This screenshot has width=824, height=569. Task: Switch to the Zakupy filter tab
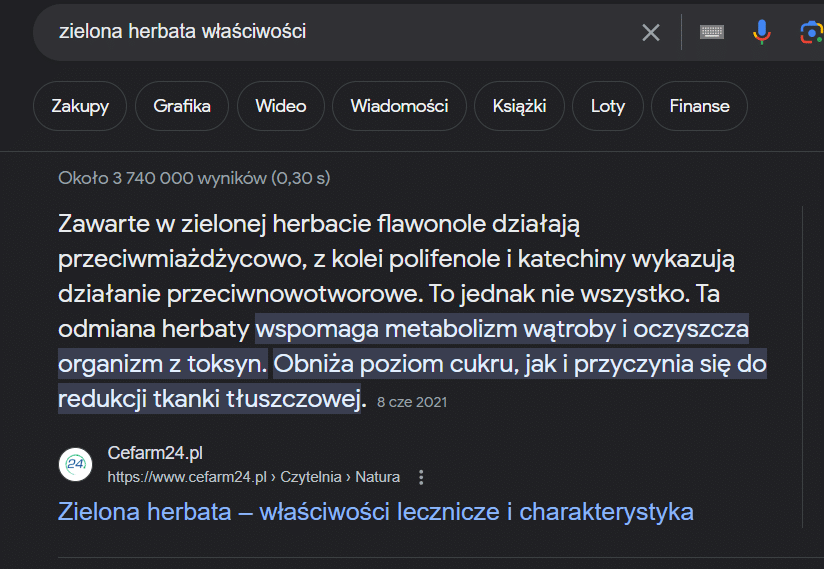pyautogui.click(x=80, y=106)
